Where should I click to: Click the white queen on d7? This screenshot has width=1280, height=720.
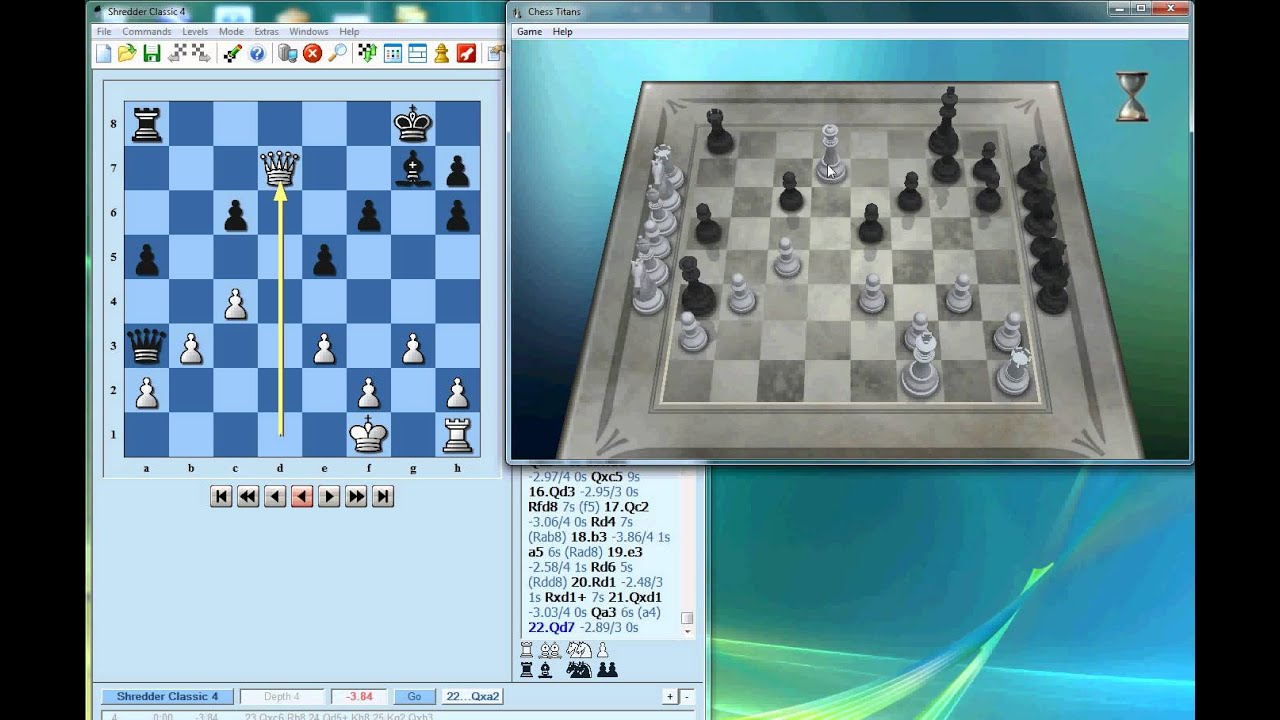tap(280, 168)
